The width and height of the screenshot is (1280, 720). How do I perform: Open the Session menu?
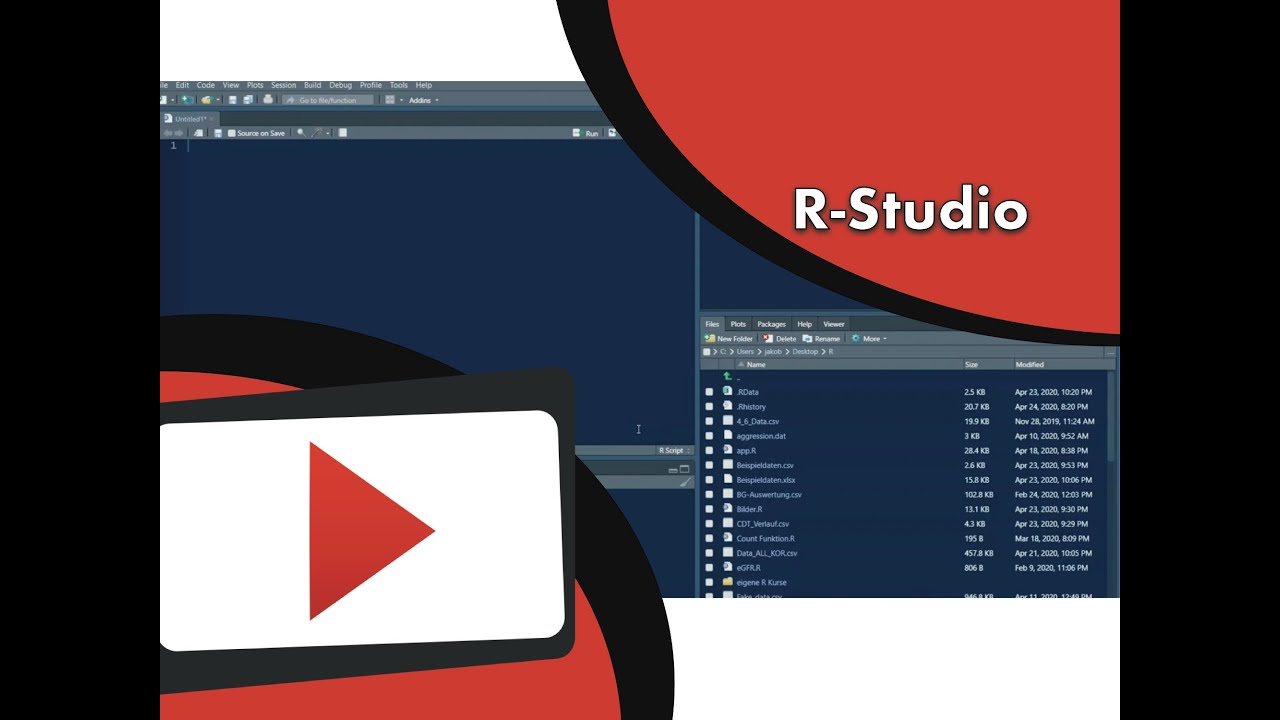click(x=284, y=85)
